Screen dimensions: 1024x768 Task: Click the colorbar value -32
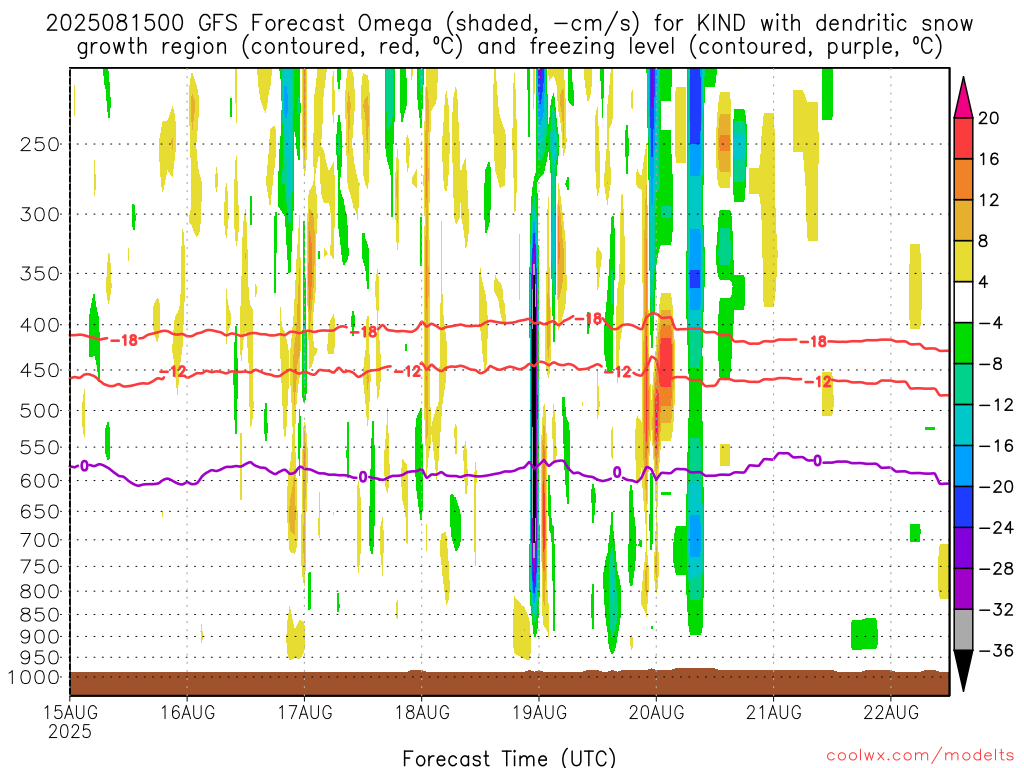(x=996, y=610)
